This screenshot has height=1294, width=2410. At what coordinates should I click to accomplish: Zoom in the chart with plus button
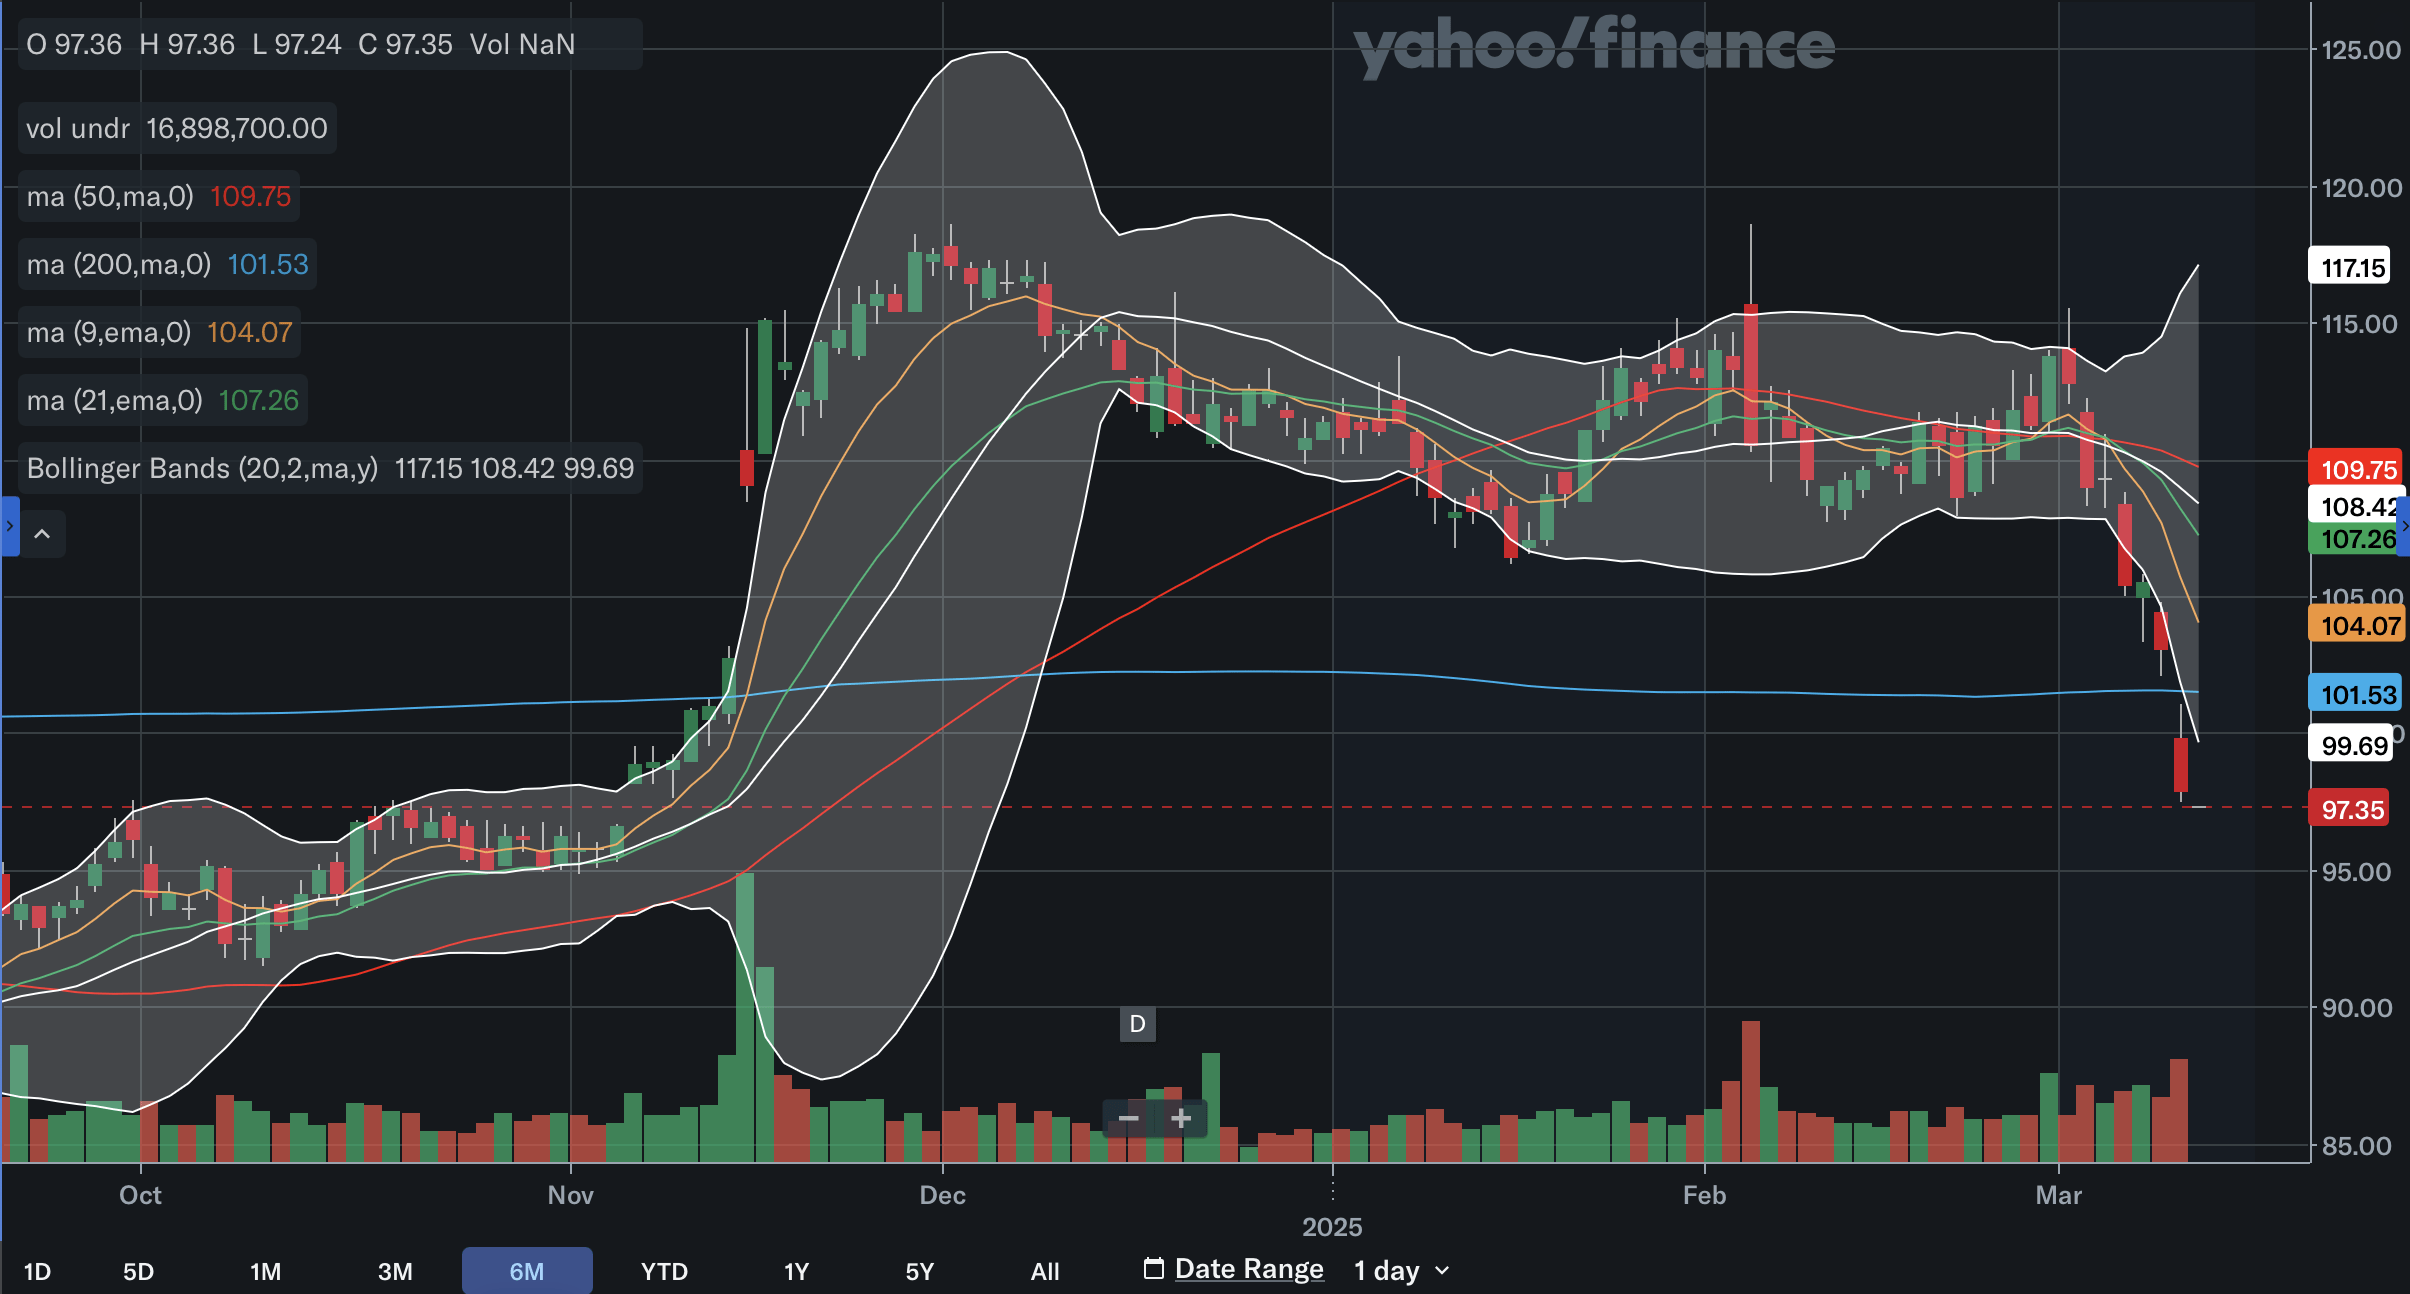tap(1181, 1118)
